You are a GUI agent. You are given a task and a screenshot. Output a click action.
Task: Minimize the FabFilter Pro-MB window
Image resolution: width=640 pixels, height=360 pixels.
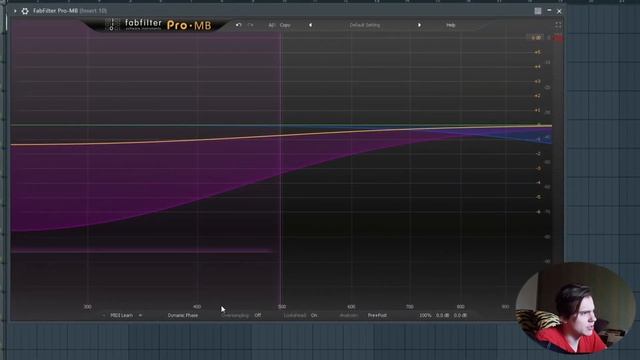pyautogui.click(x=549, y=11)
